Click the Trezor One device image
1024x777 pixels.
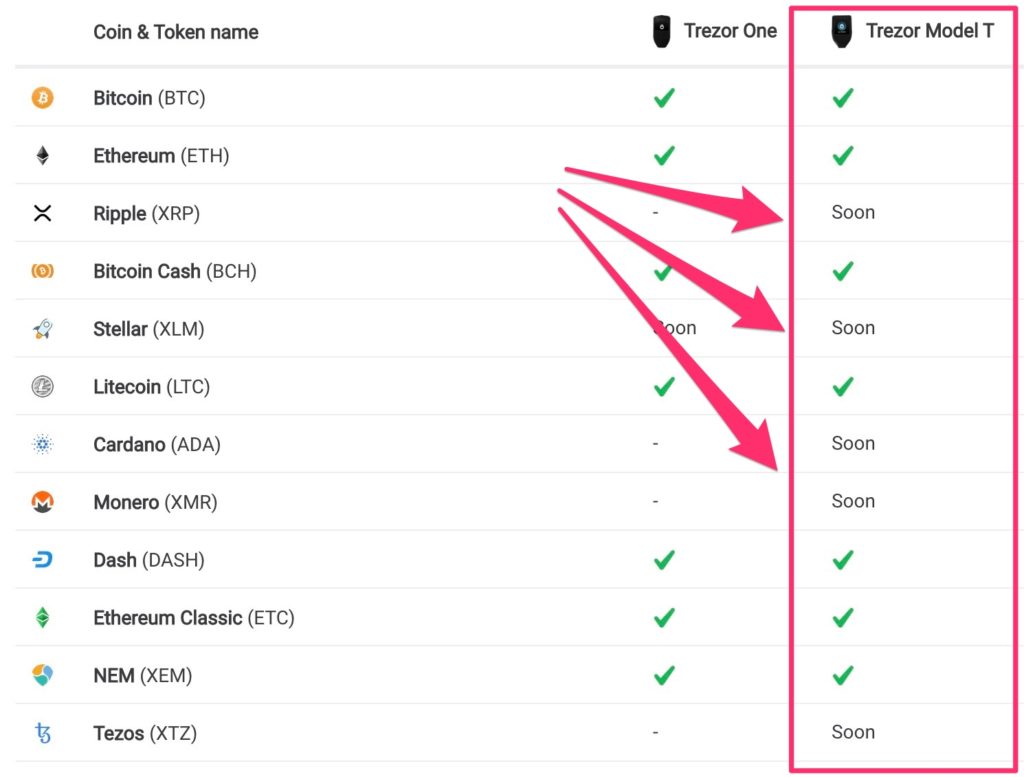(x=660, y=32)
